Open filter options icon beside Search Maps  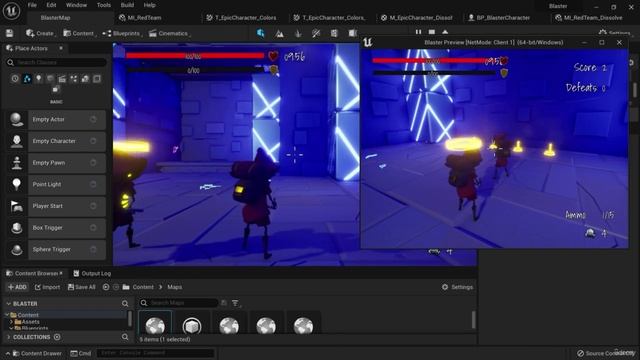[x=236, y=303]
